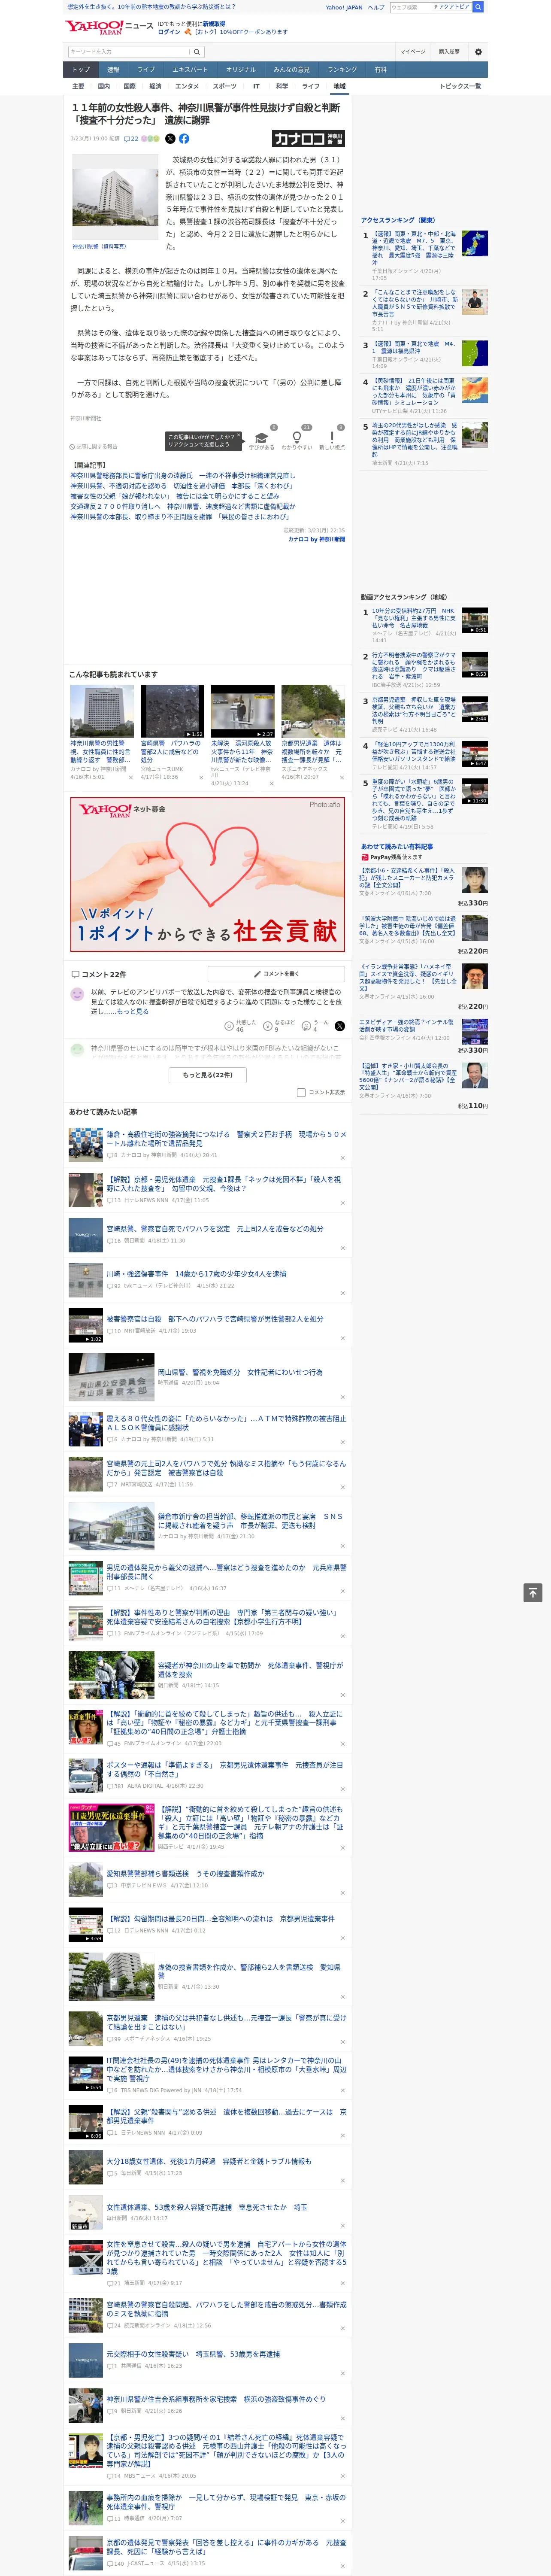Open the 経済 category tab
The image size is (551, 2576).
[x=155, y=86]
